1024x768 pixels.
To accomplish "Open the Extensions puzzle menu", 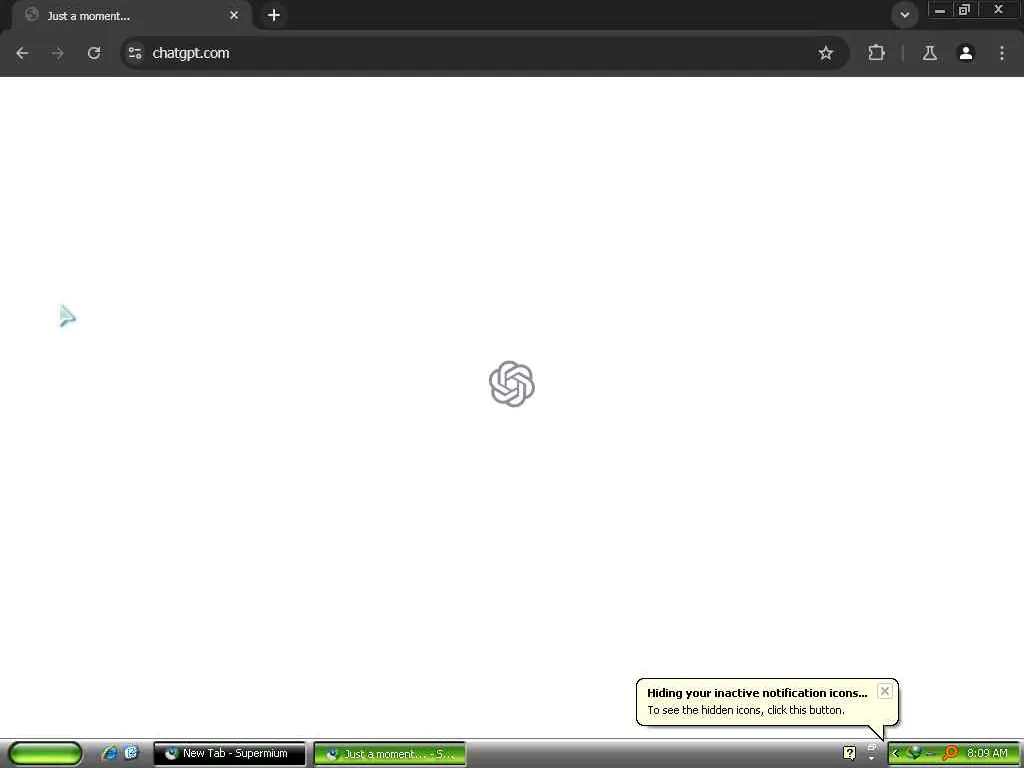I will pyautogui.click(x=876, y=54).
